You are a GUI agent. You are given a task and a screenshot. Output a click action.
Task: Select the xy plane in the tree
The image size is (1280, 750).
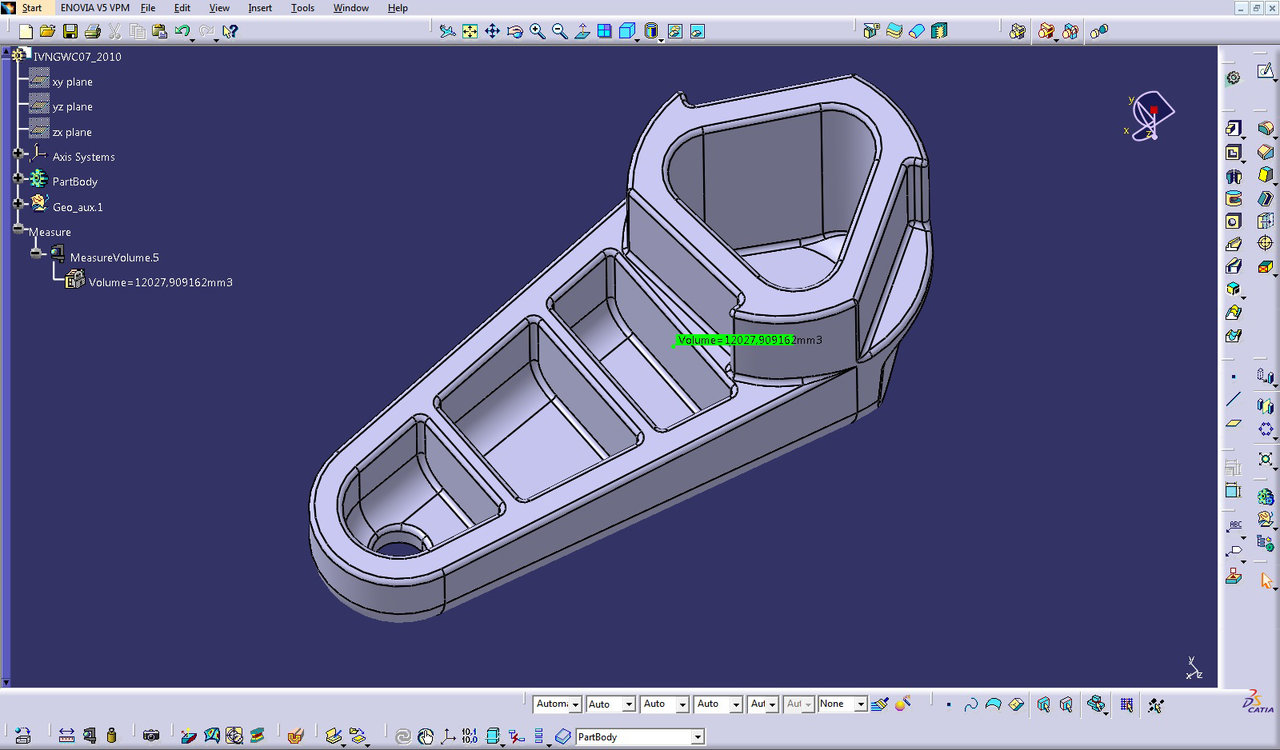pyautogui.click(x=72, y=82)
